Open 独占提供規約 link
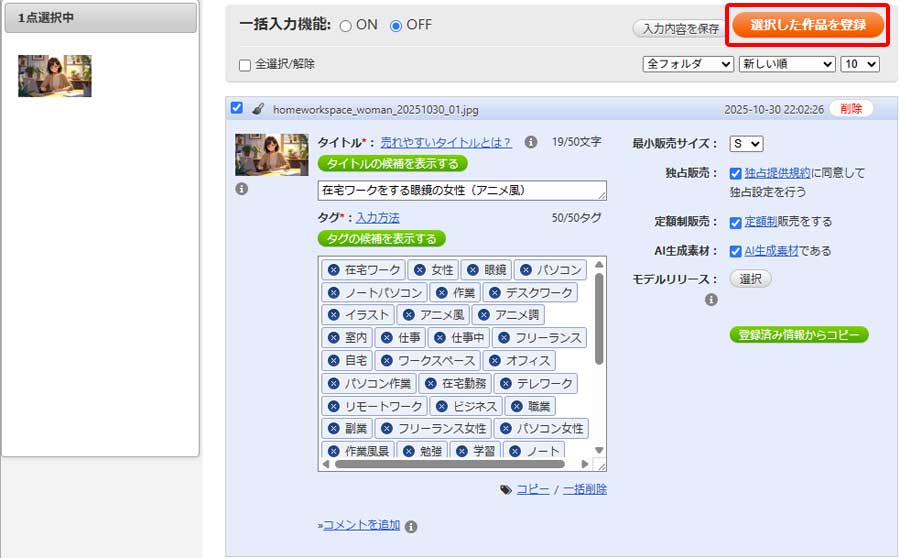Screen dimensions: 900x558 pos(777,173)
